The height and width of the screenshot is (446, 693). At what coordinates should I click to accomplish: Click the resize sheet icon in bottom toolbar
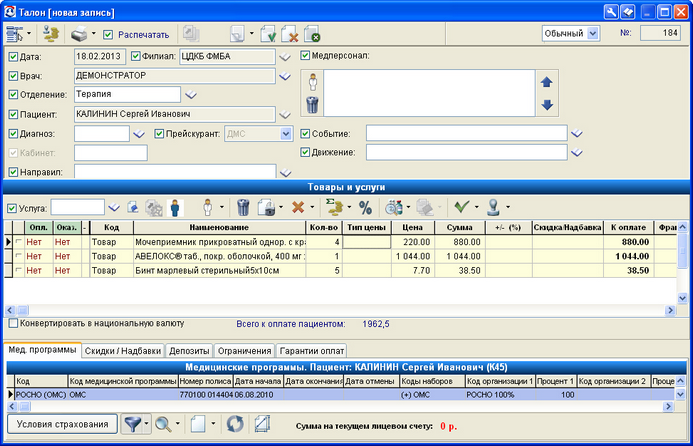262,424
